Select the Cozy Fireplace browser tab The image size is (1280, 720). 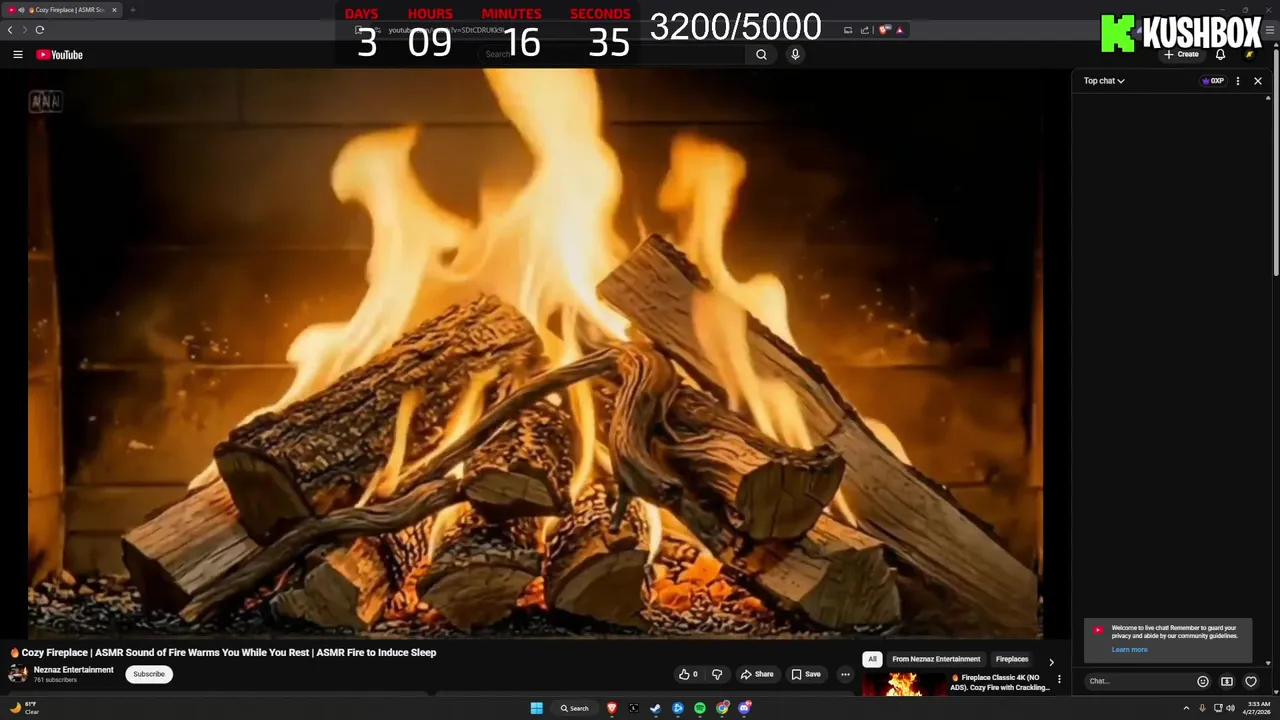[x=63, y=10]
